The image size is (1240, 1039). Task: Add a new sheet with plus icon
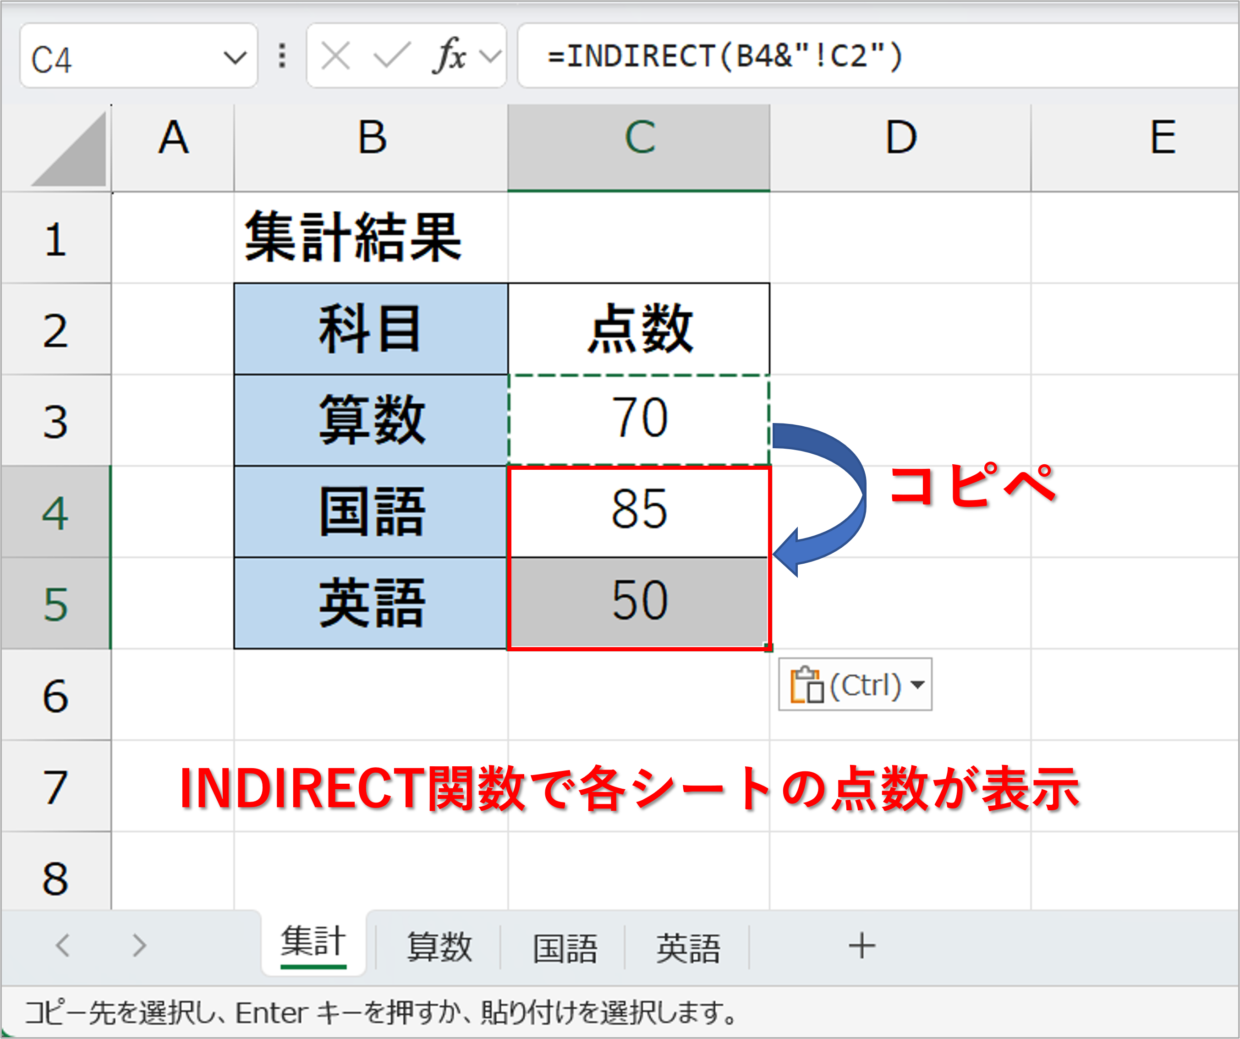[861, 946]
